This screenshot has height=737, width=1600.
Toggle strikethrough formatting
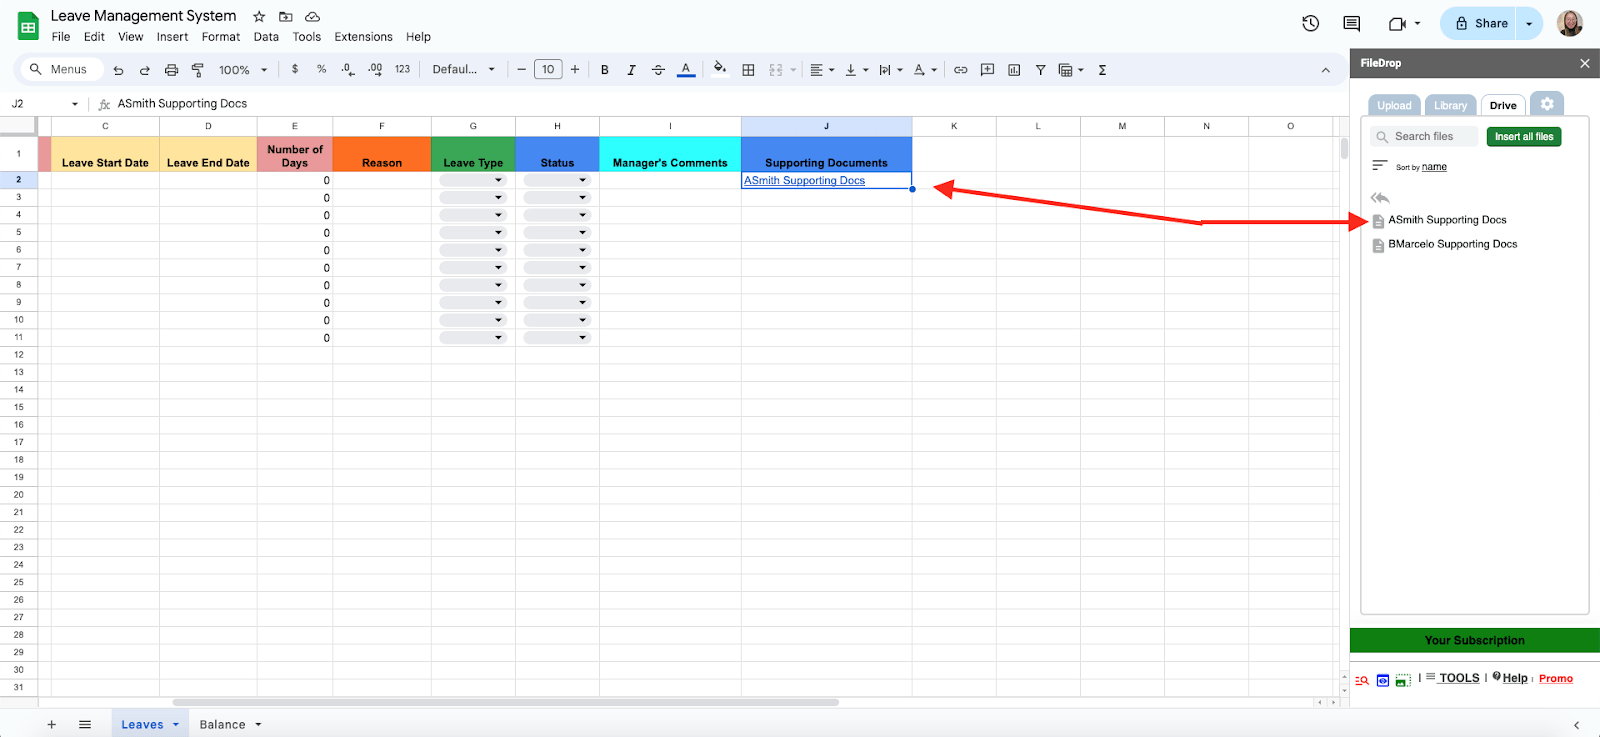click(x=658, y=70)
